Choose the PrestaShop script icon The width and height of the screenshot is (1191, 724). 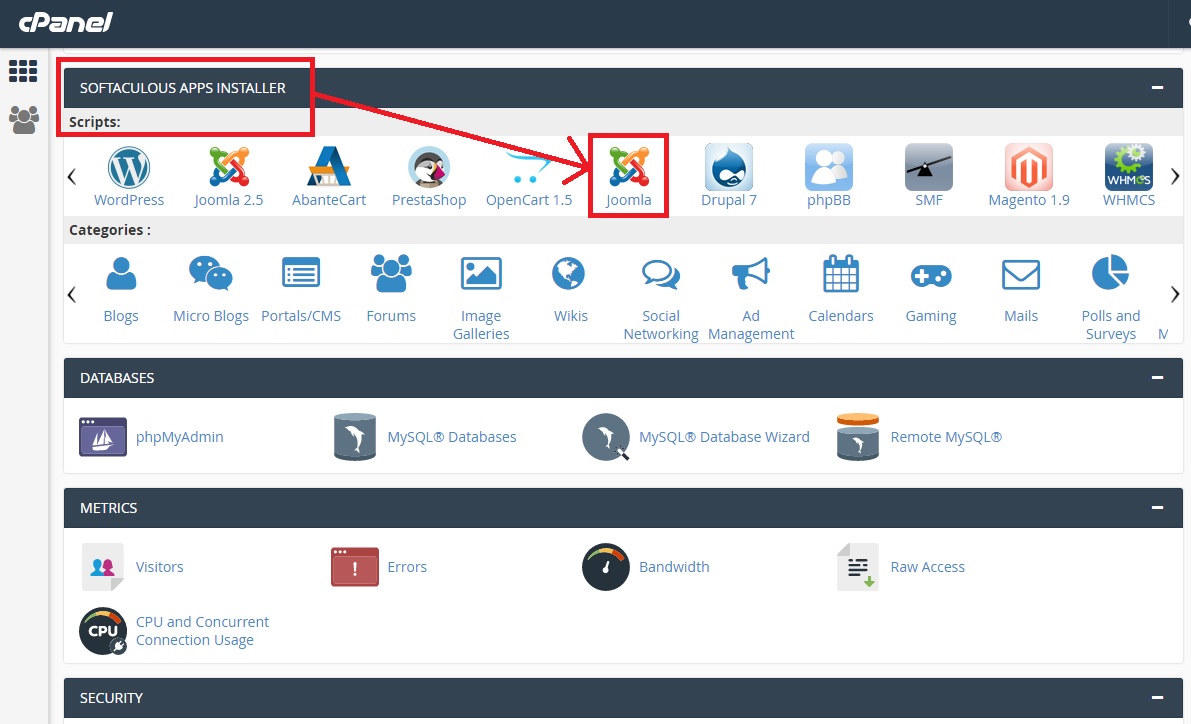[429, 168]
